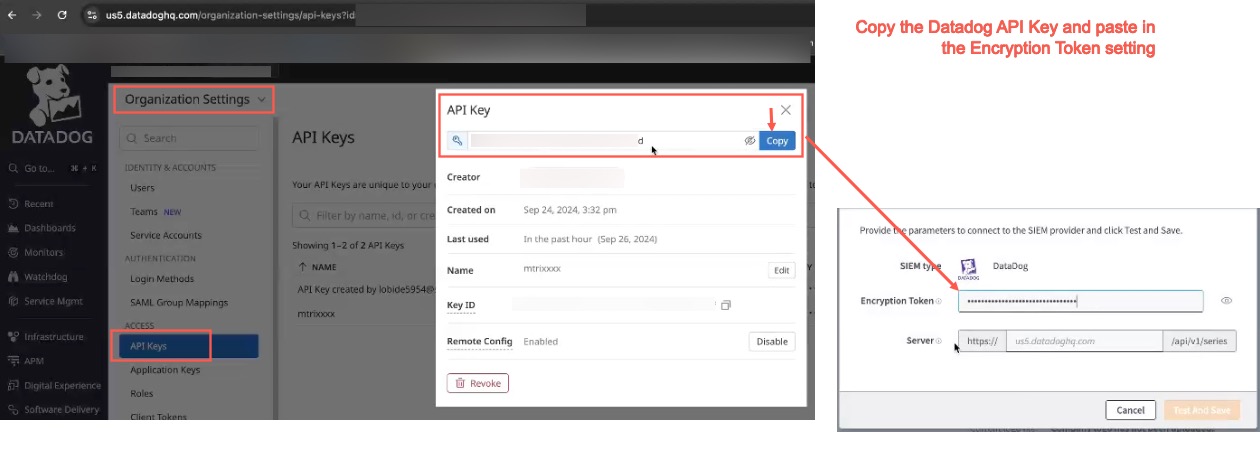Click the key icon beside the API key
The image size is (1260, 466).
[x=457, y=141]
